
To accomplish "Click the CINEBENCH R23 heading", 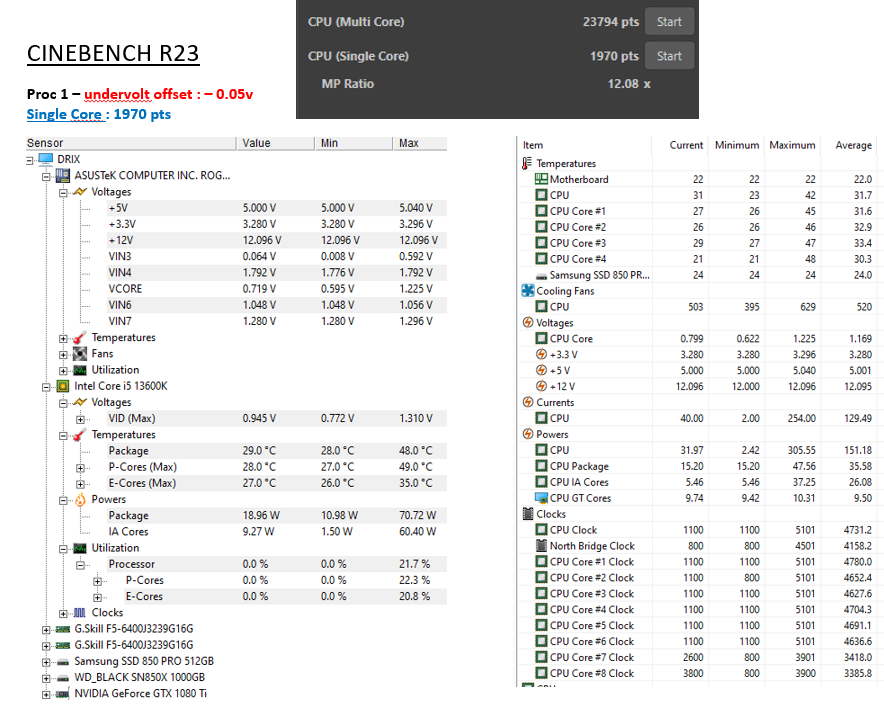I will point(113,54).
